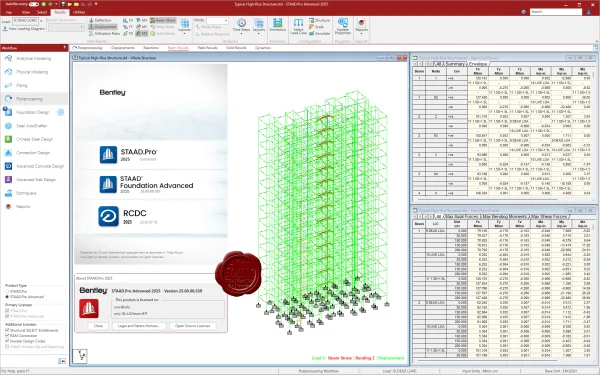Viewport: 600px width, 375px height.
Task: Select the Time Steps icon
Action: [x=241, y=25]
